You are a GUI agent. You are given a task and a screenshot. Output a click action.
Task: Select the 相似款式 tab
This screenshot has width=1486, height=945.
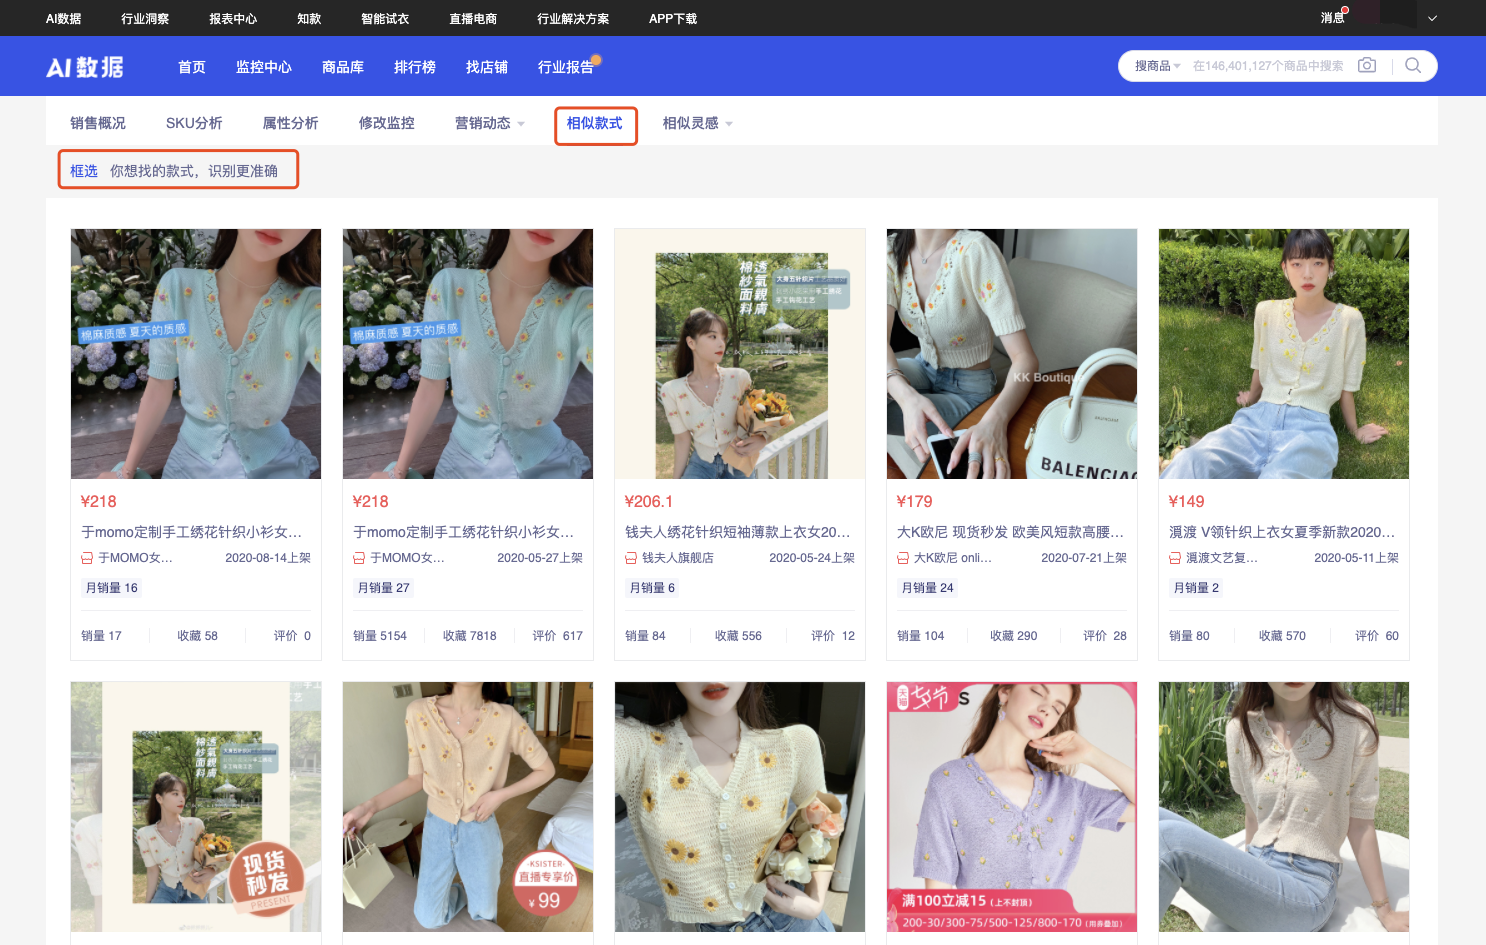[595, 123]
